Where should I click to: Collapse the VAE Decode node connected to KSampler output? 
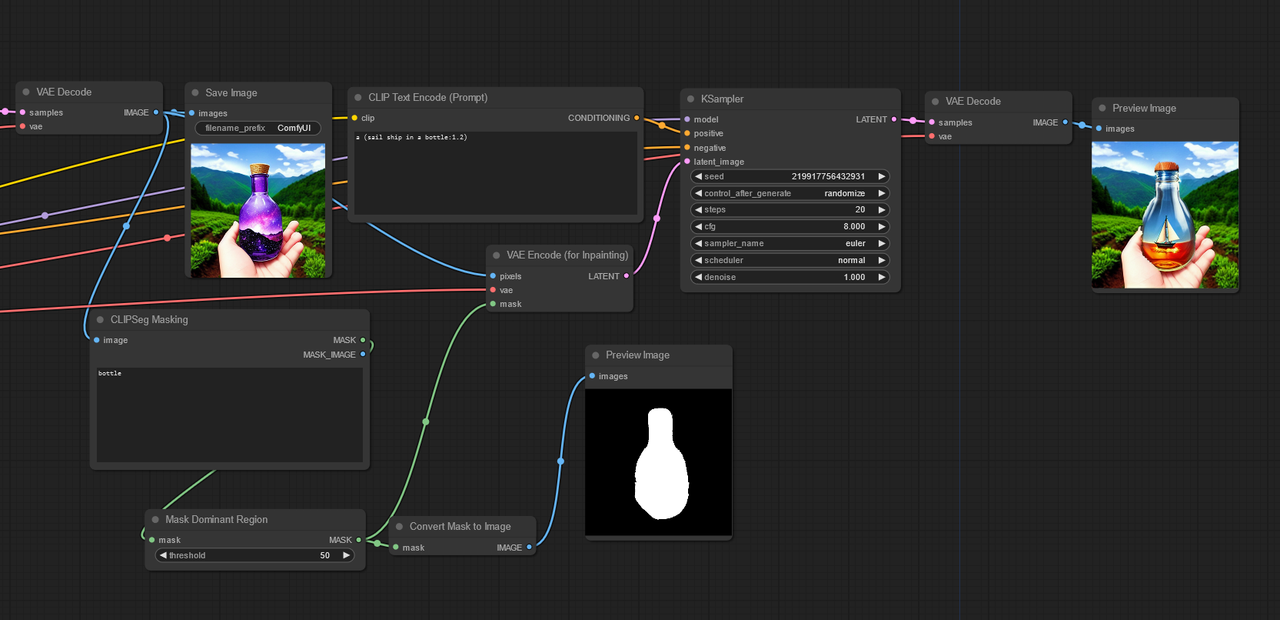coord(935,101)
